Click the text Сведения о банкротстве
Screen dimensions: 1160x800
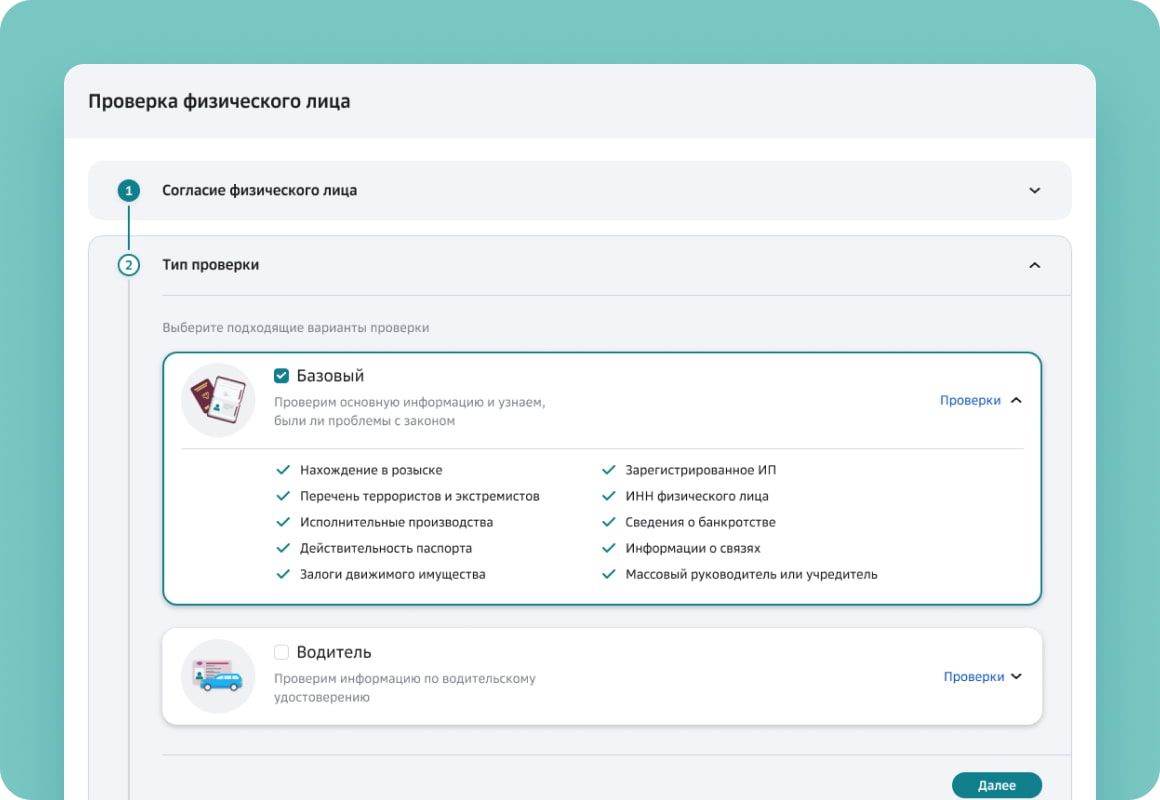[701, 522]
